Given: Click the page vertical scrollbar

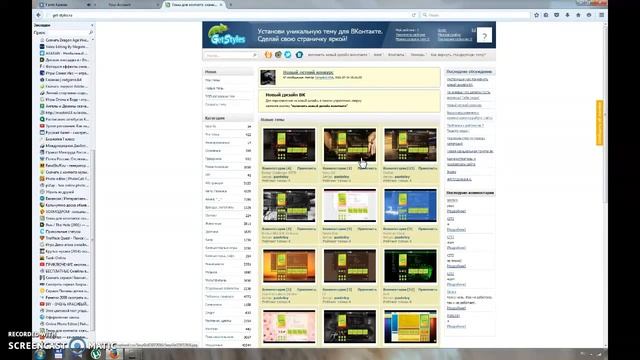Looking at the screenshot, I should coord(606,114).
